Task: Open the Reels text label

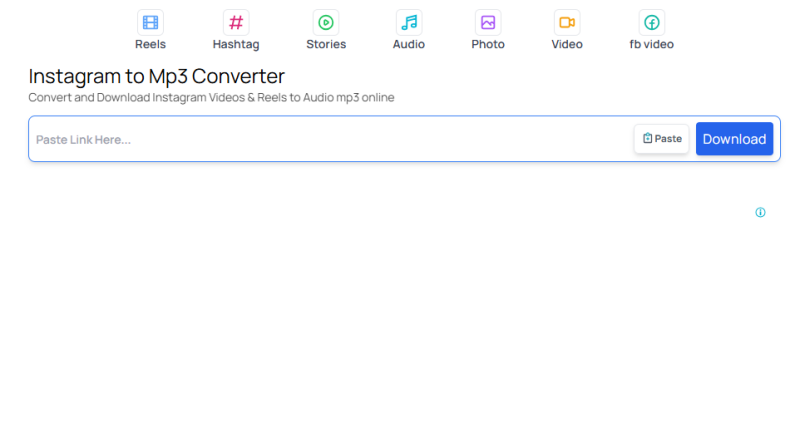Action: [x=150, y=45]
